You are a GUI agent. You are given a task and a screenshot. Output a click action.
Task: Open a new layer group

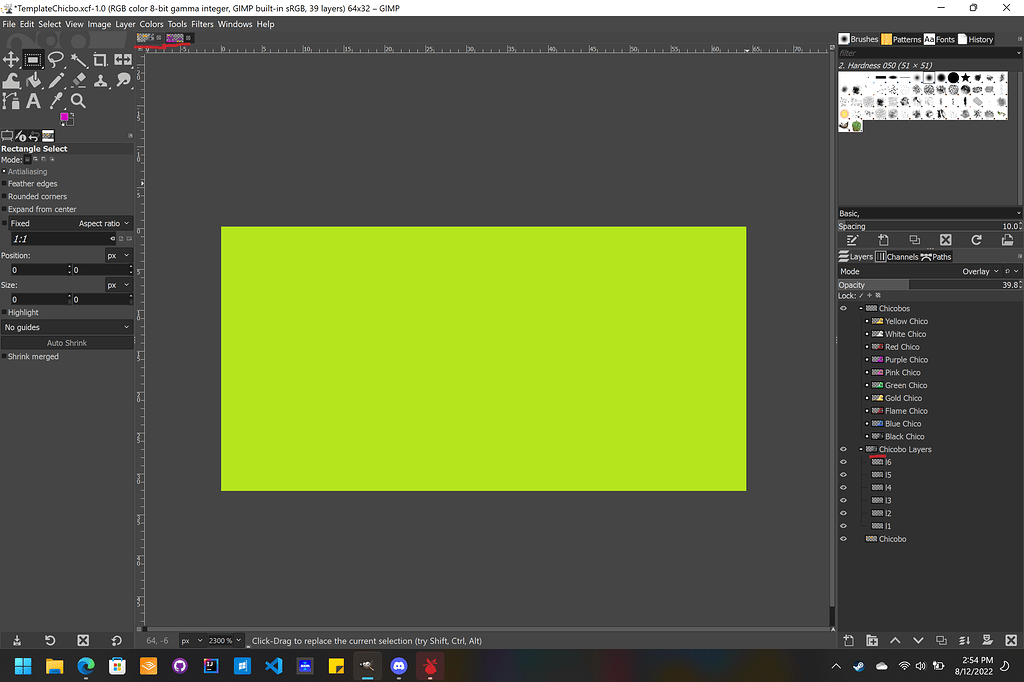[x=872, y=640]
